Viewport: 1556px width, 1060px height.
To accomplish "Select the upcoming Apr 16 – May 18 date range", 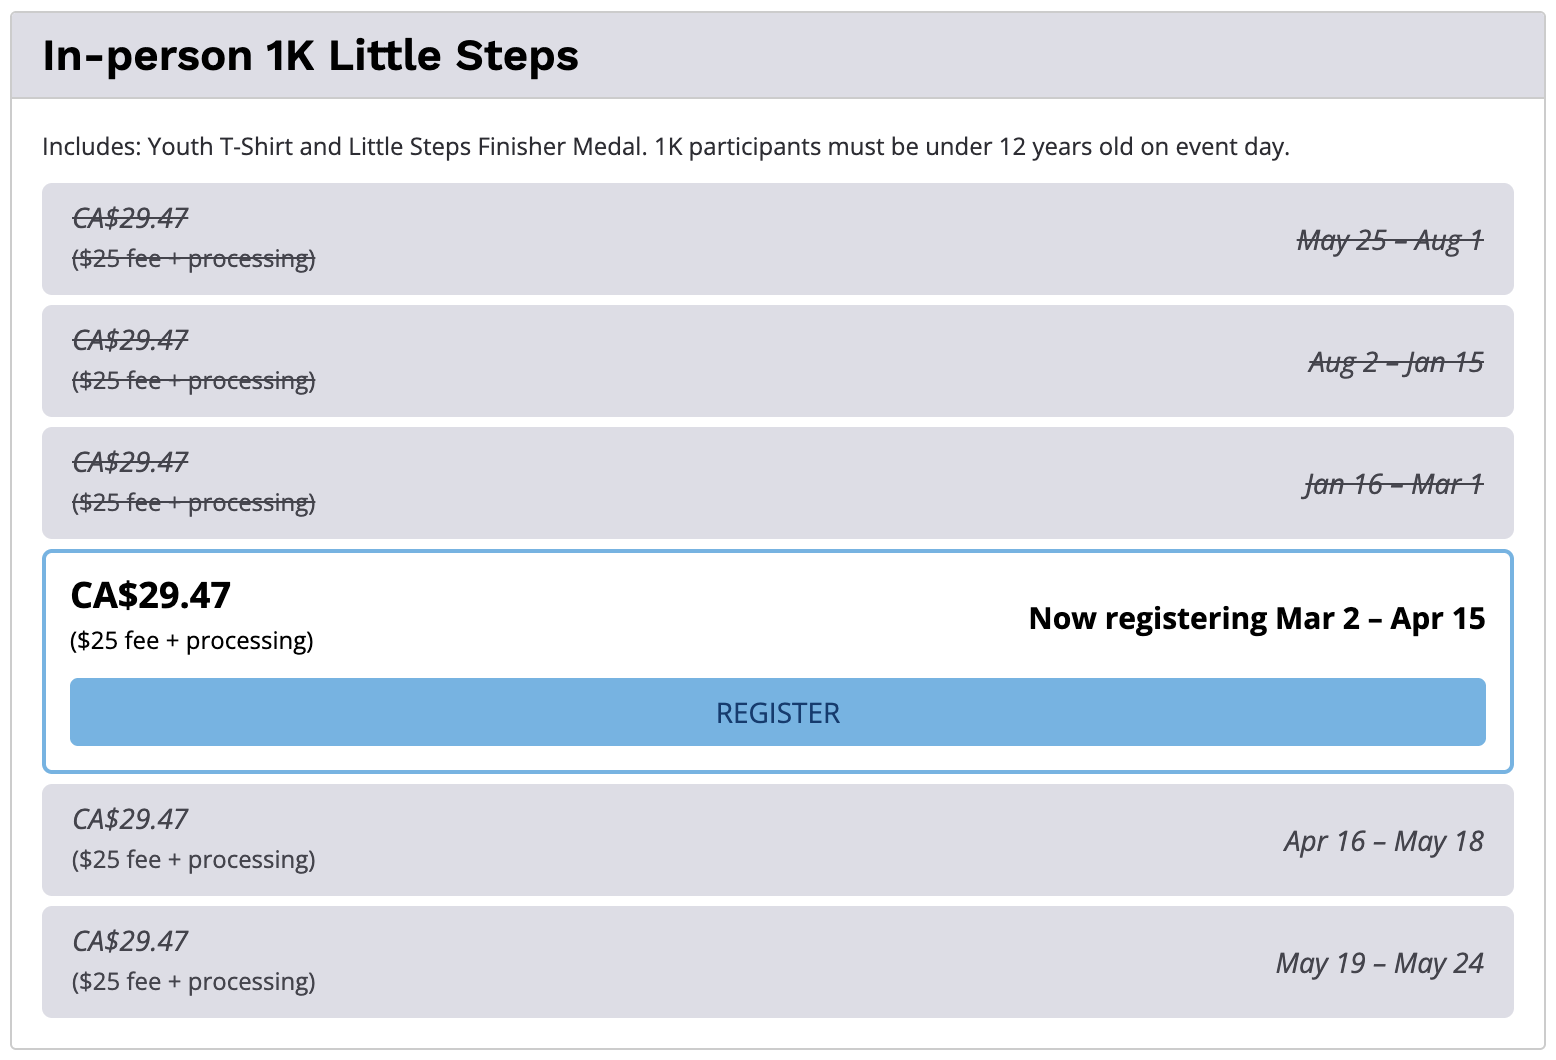I will (x=1383, y=841).
